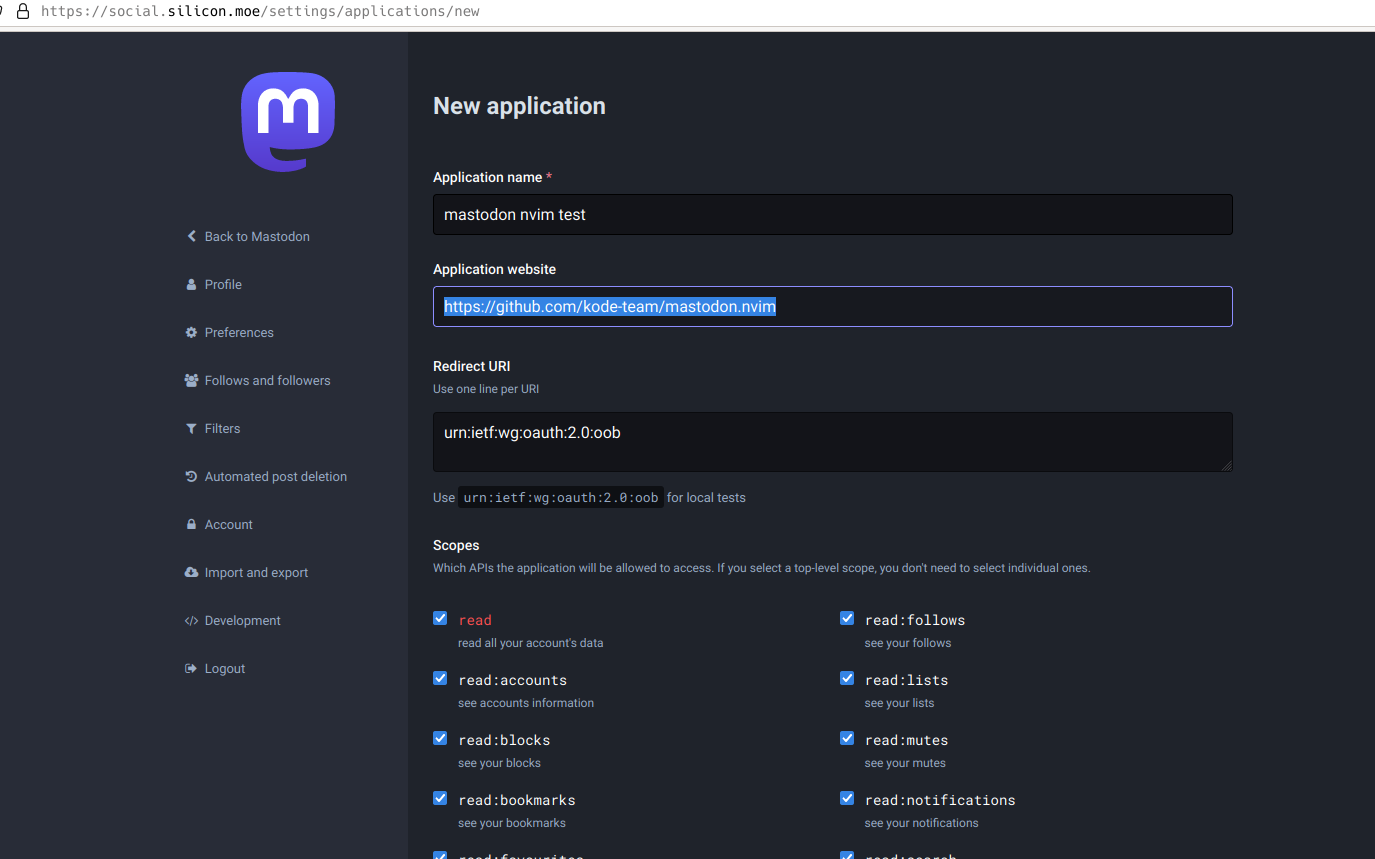Screen dimensions: 1375x859
Task: Click the funnel icon next to Filters
Action: point(191,428)
